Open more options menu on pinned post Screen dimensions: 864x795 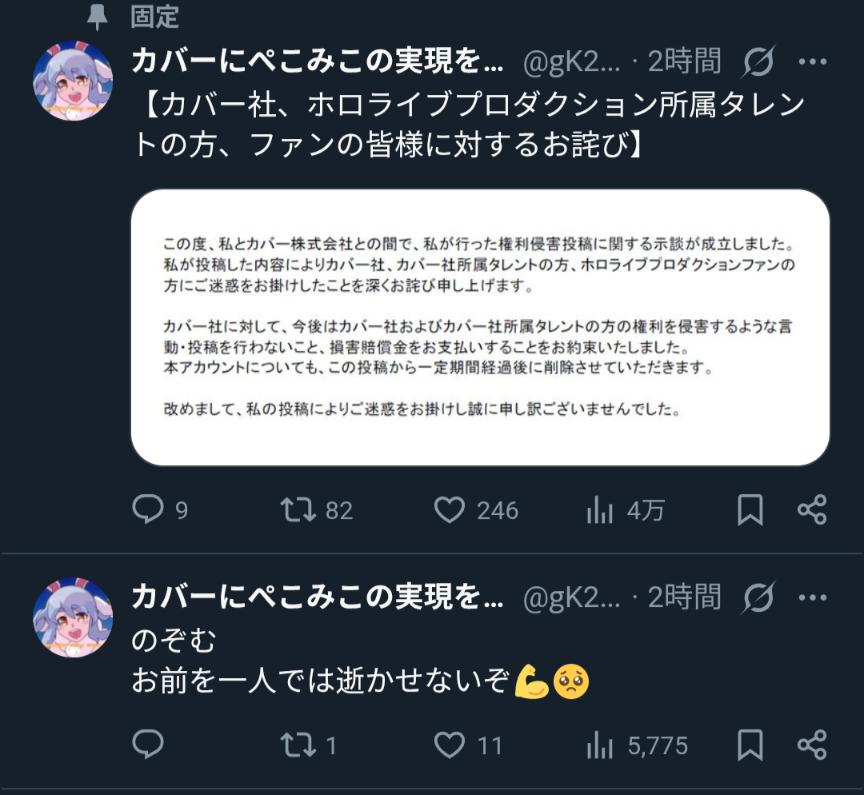pos(812,62)
